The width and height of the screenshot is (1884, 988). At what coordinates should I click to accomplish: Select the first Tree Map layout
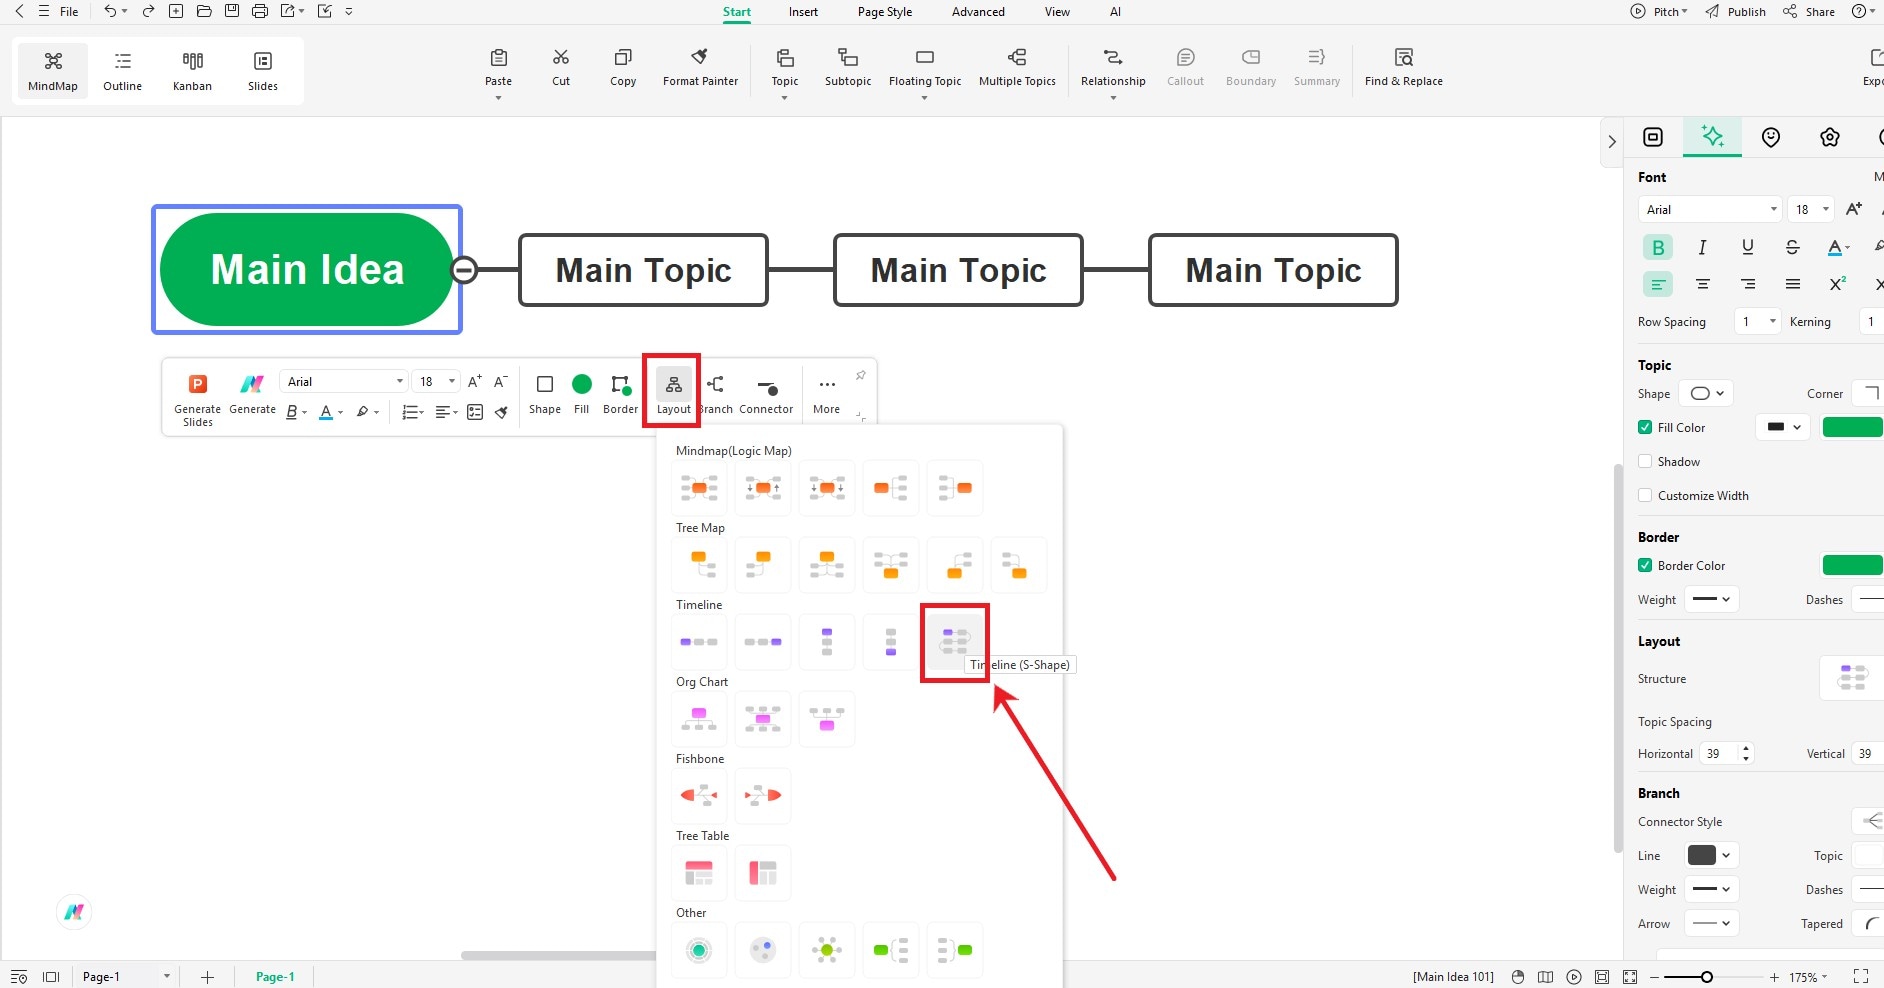tap(699, 564)
